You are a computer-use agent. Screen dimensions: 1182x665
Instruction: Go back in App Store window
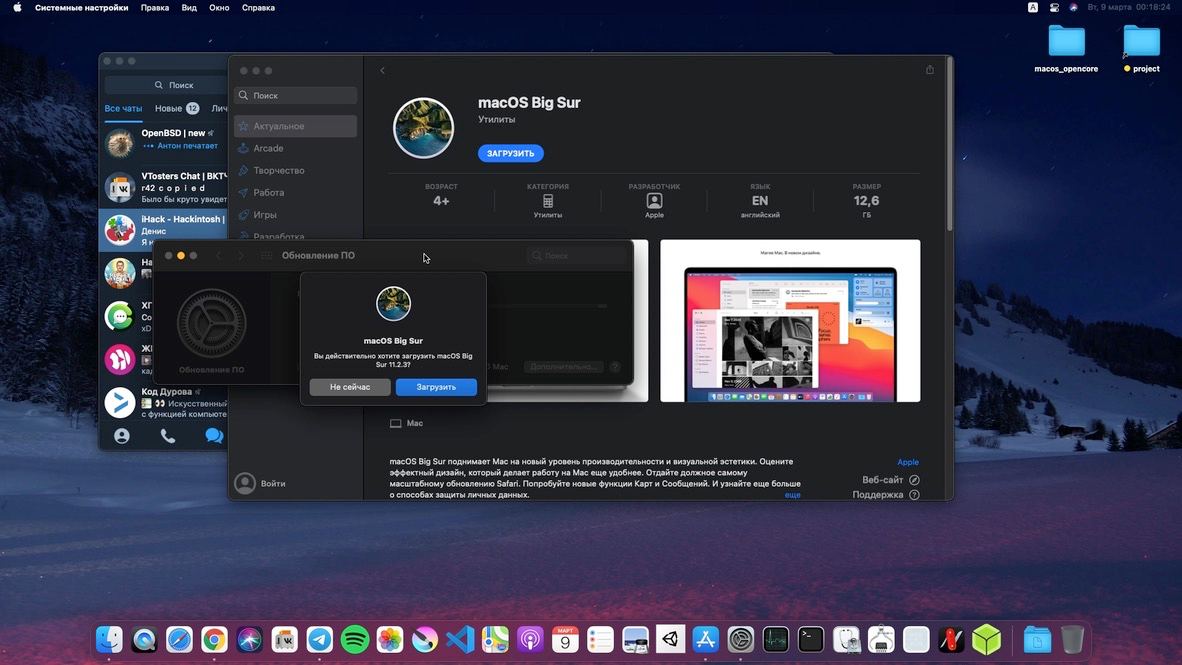pyautogui.click(x=382, y=70)
